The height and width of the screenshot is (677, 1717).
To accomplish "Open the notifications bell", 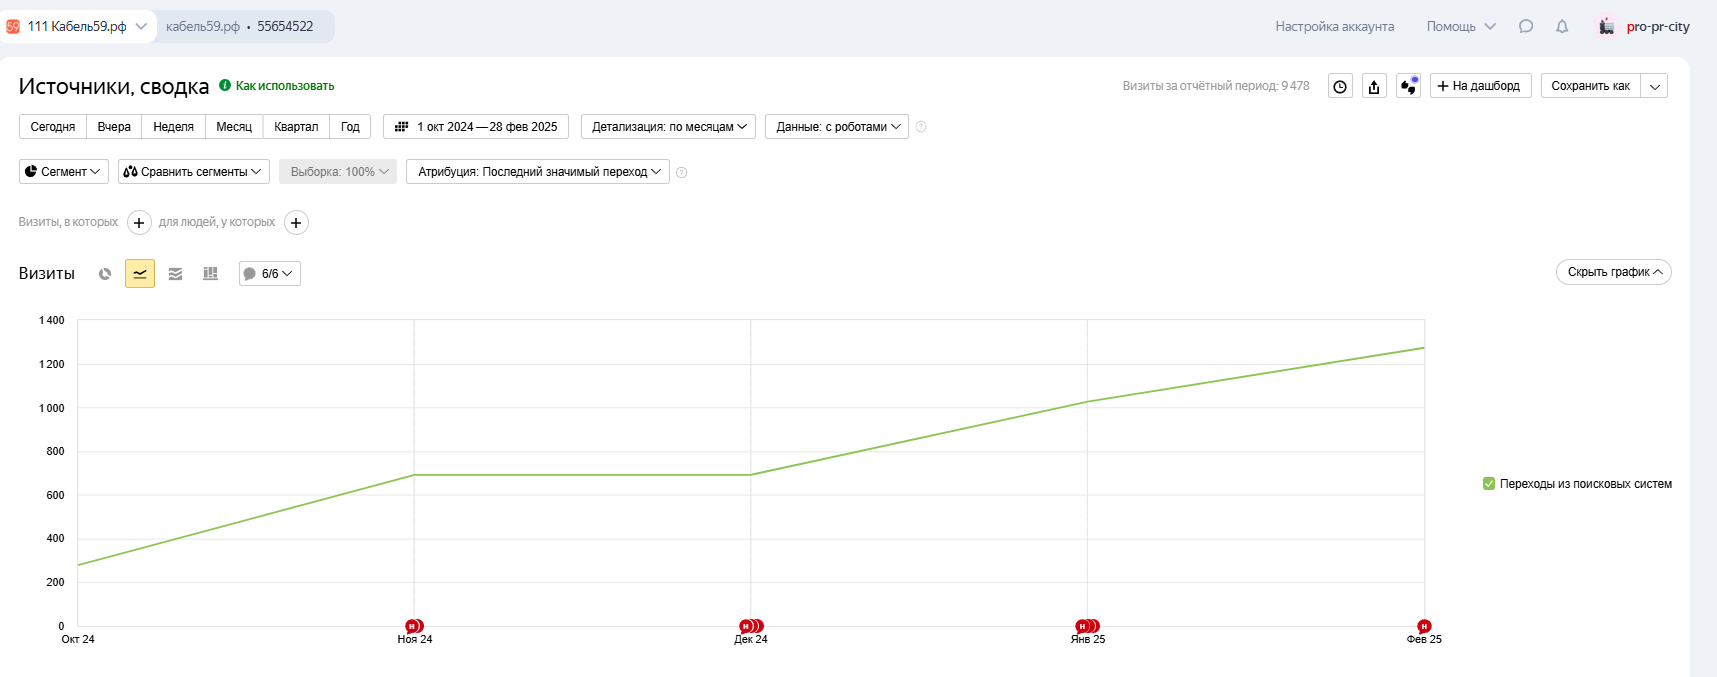I will click(1562, 27).
